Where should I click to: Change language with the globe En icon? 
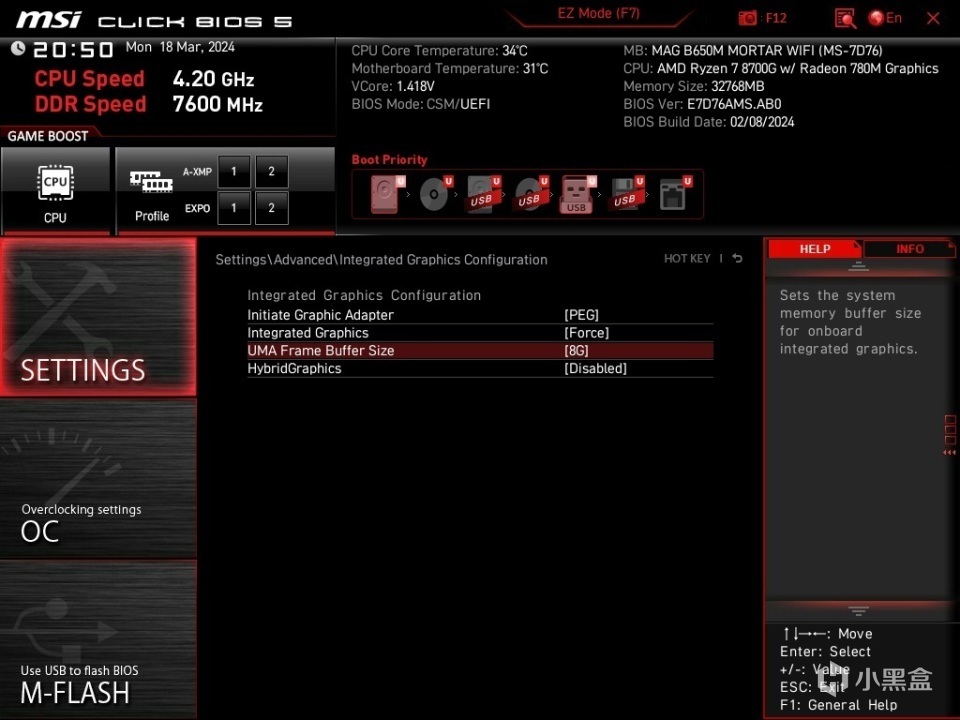tap(885, 18)
